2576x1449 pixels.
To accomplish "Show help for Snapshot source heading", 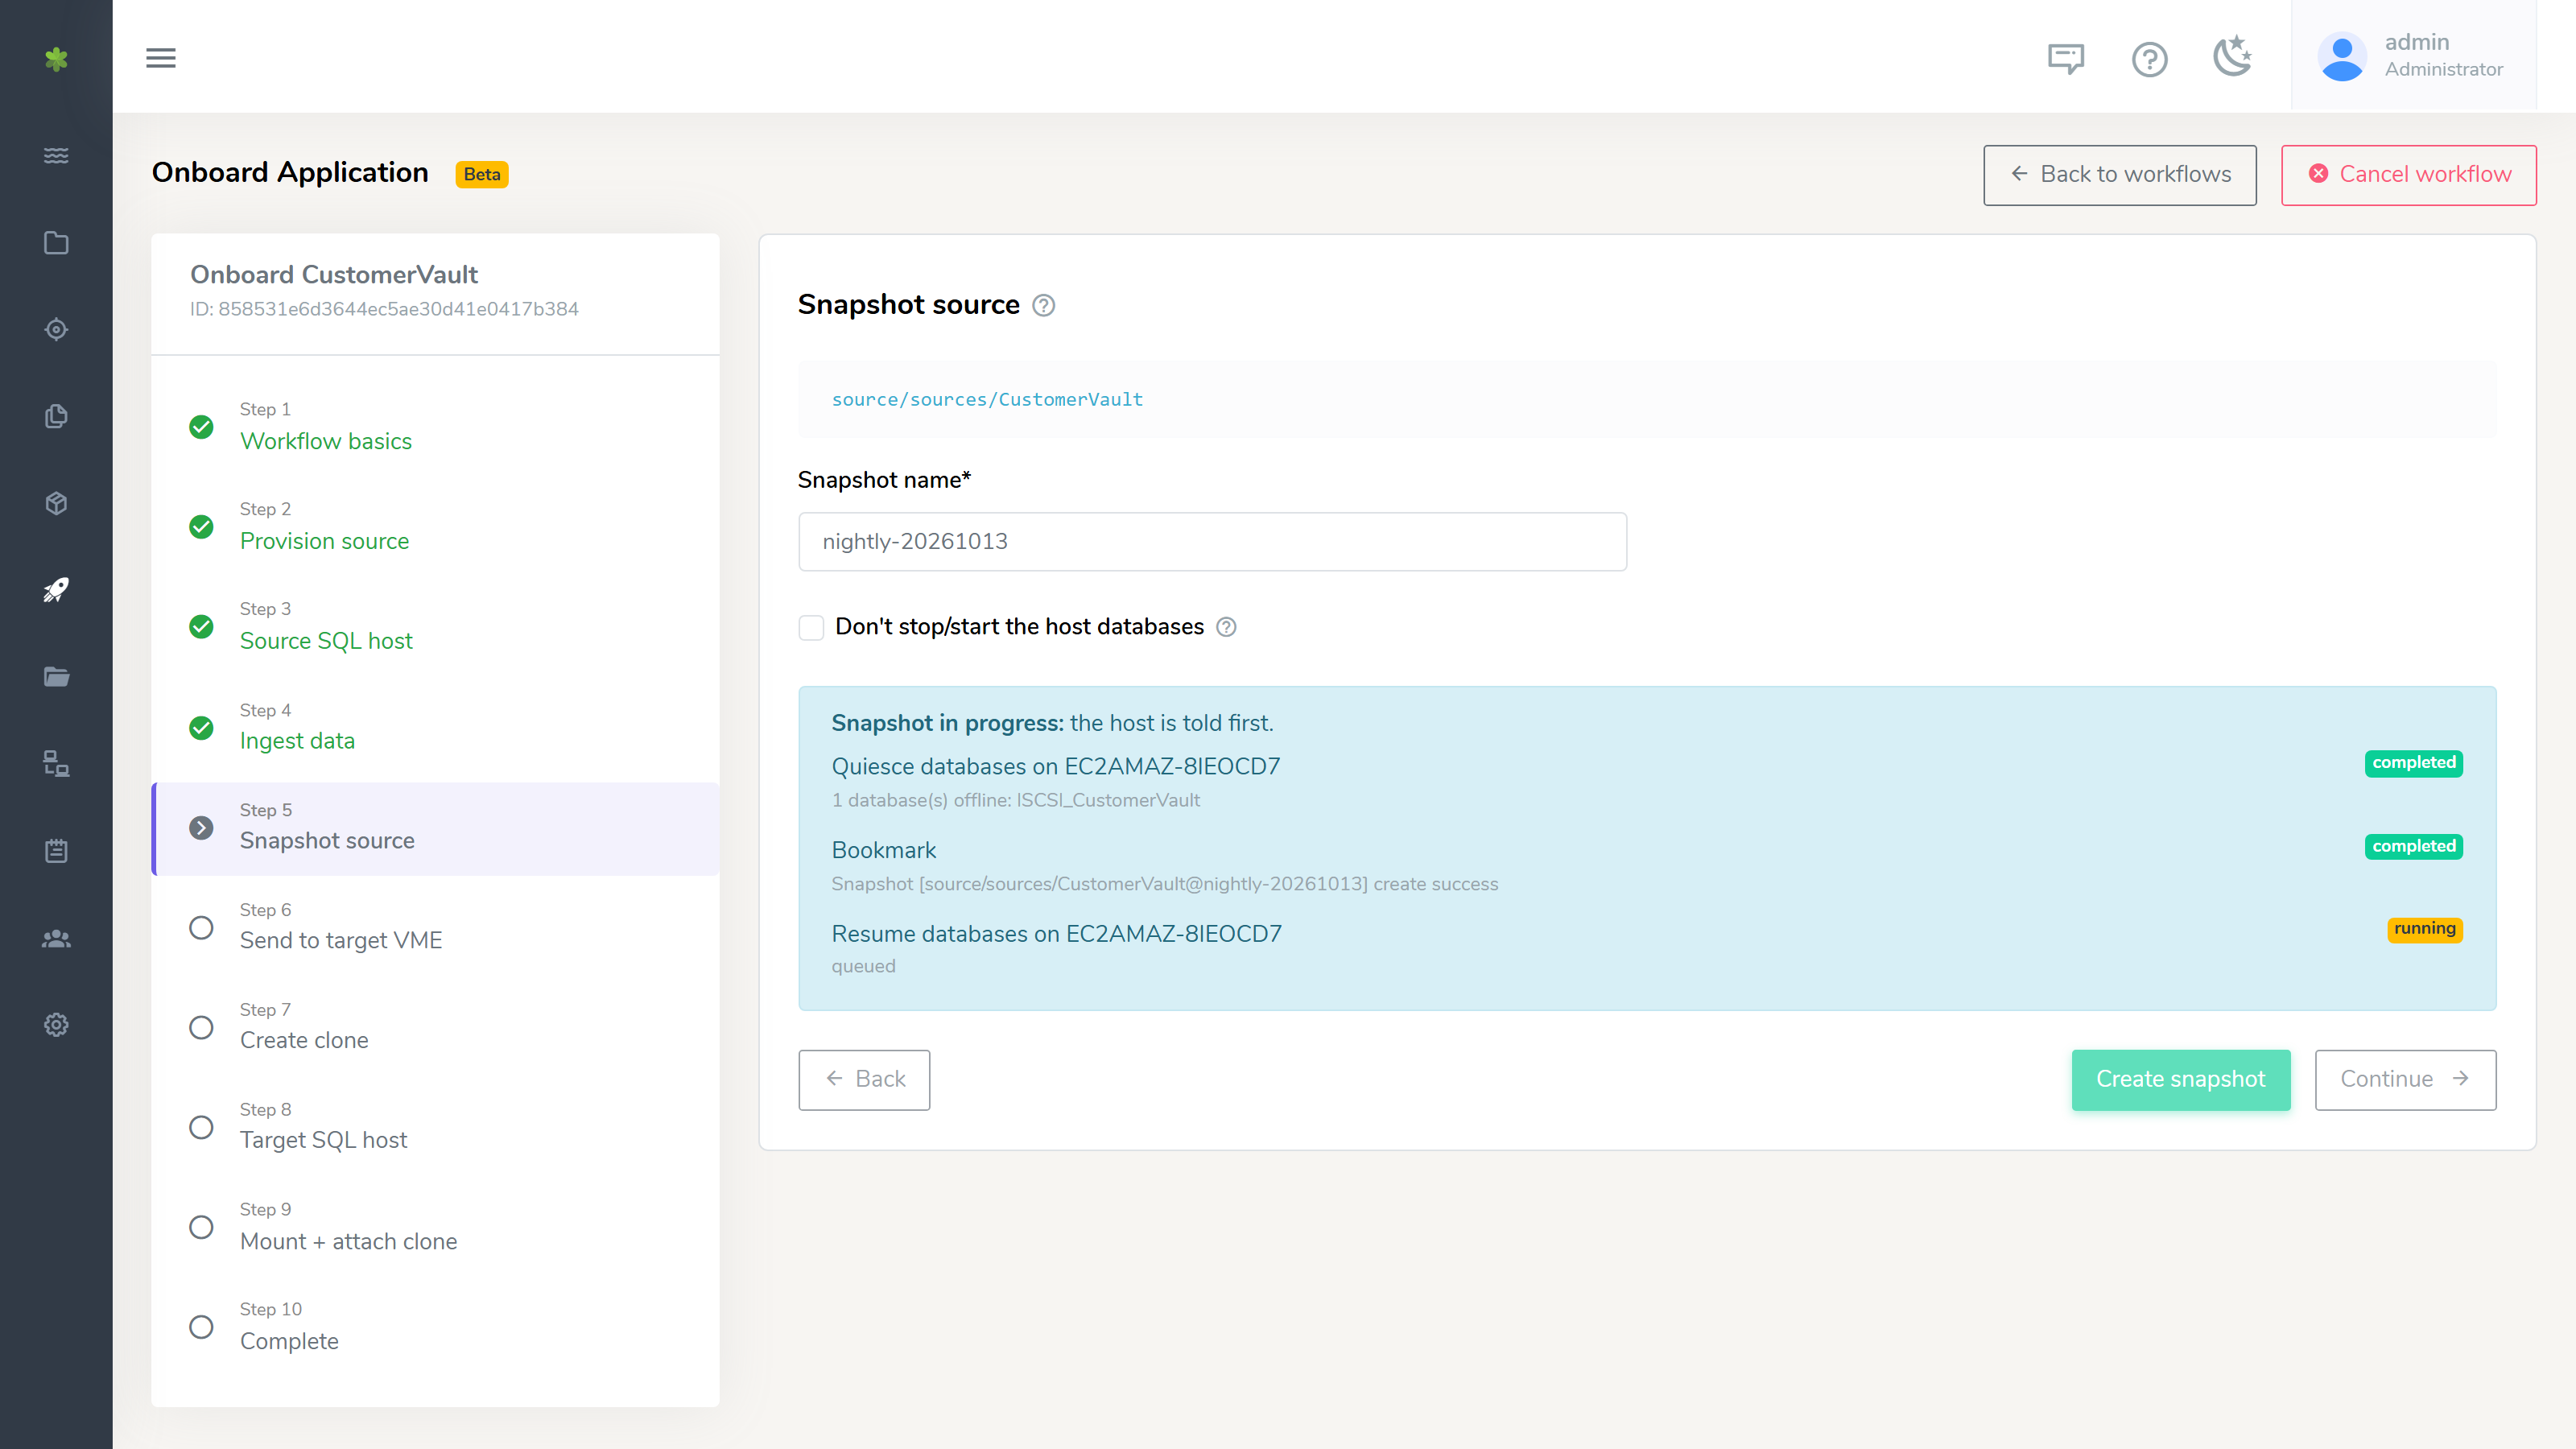I will pos(1043,305).
